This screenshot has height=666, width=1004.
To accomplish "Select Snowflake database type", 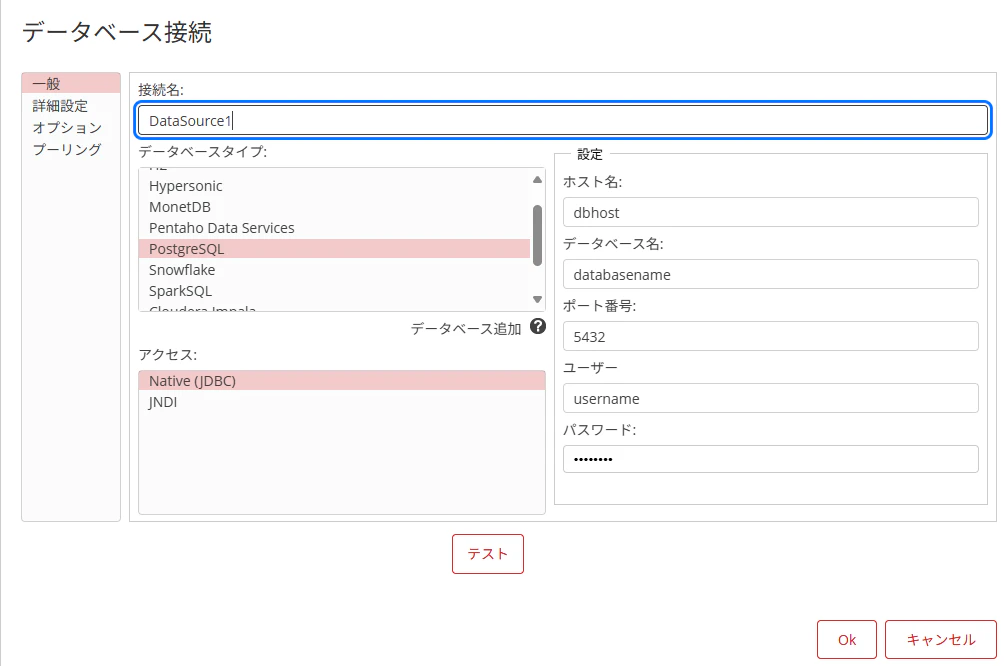I will pyautogui.click(x=334, y=270).
